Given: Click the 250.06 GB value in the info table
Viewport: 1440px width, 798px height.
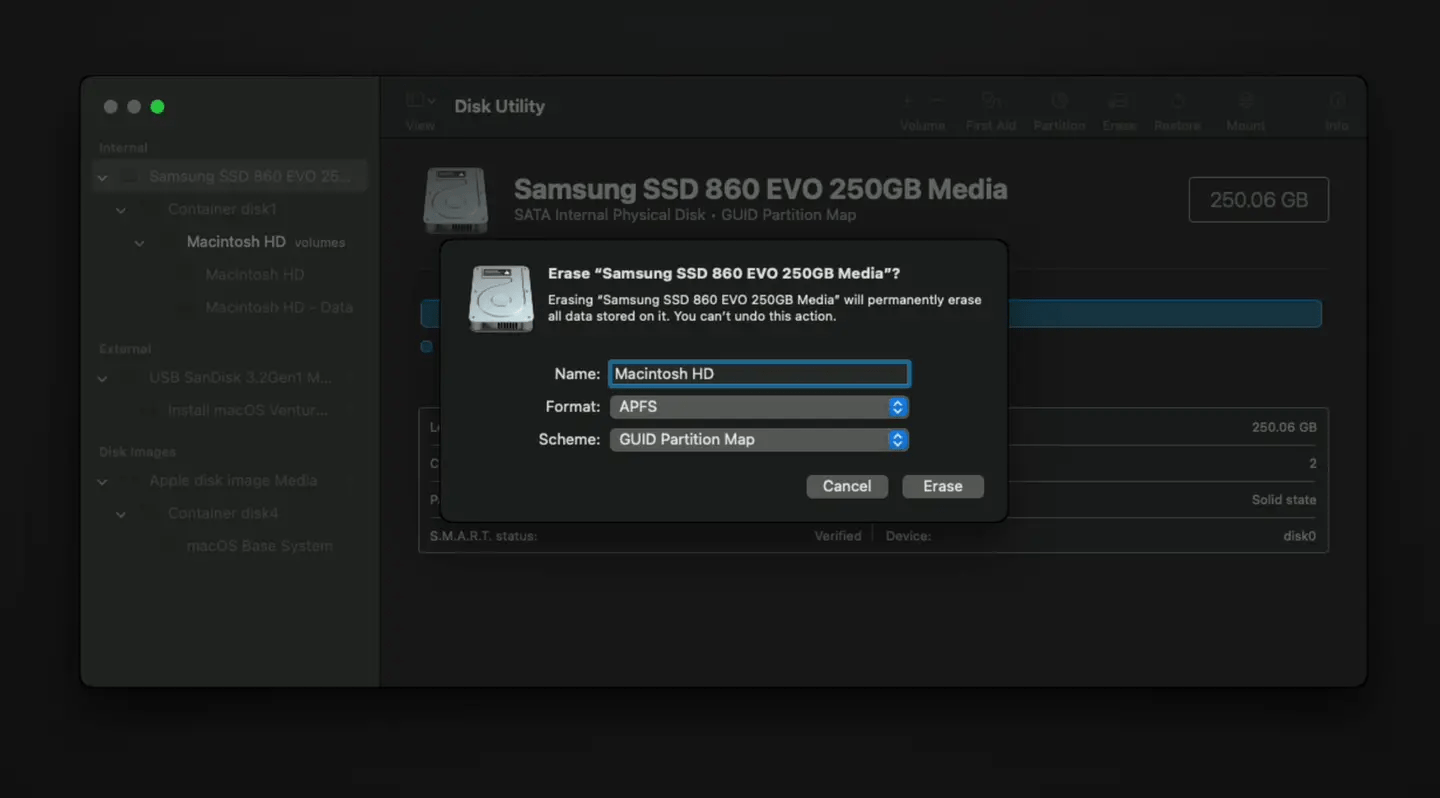Looking at the screenshot, I should [x=1284, y=427].
